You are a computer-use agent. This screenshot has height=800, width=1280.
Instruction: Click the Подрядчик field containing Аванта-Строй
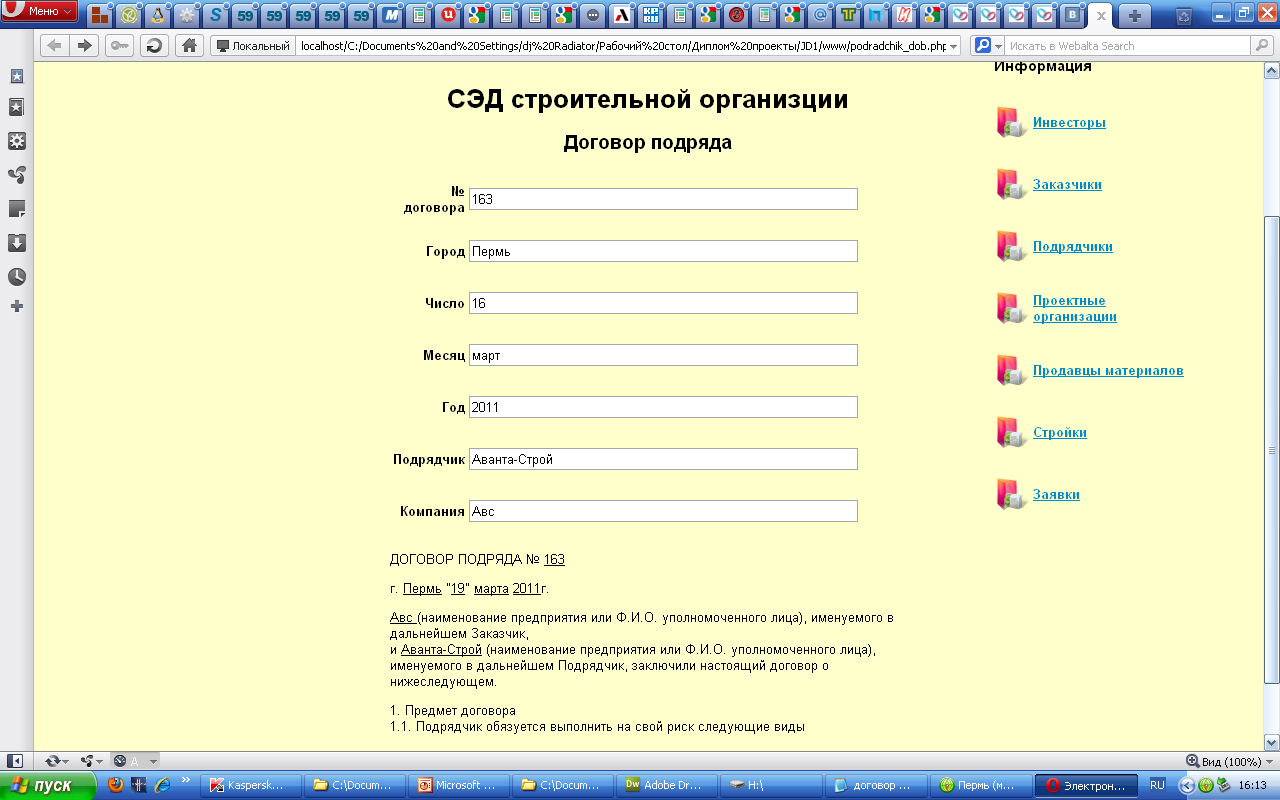(x=663, y=459)
